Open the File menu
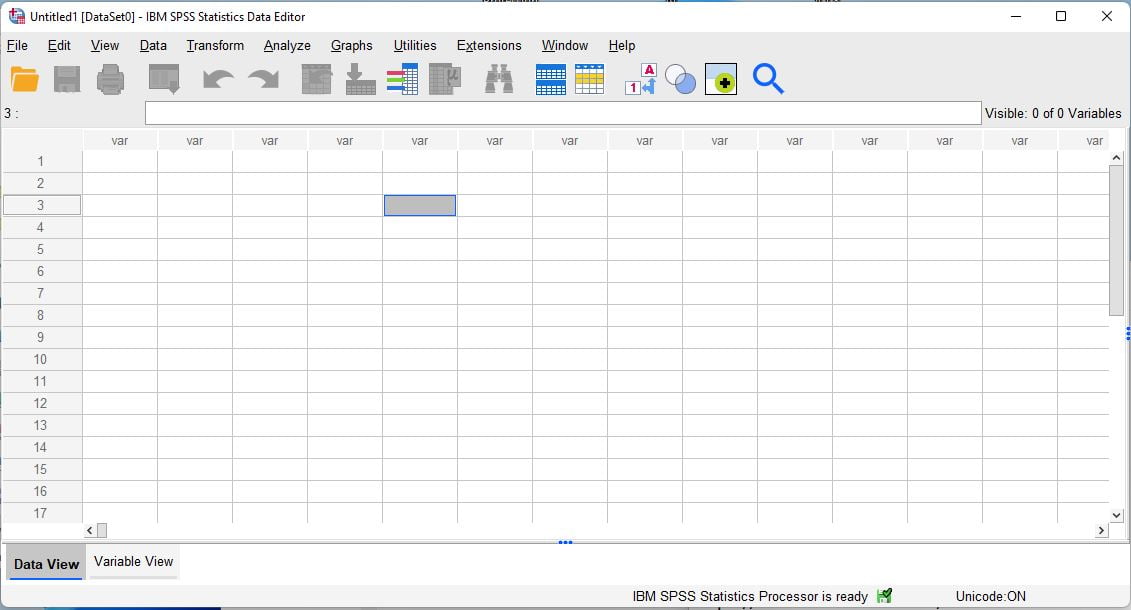Image resolution: width=1131 pixels, height=610 pixels. [17, 45]
